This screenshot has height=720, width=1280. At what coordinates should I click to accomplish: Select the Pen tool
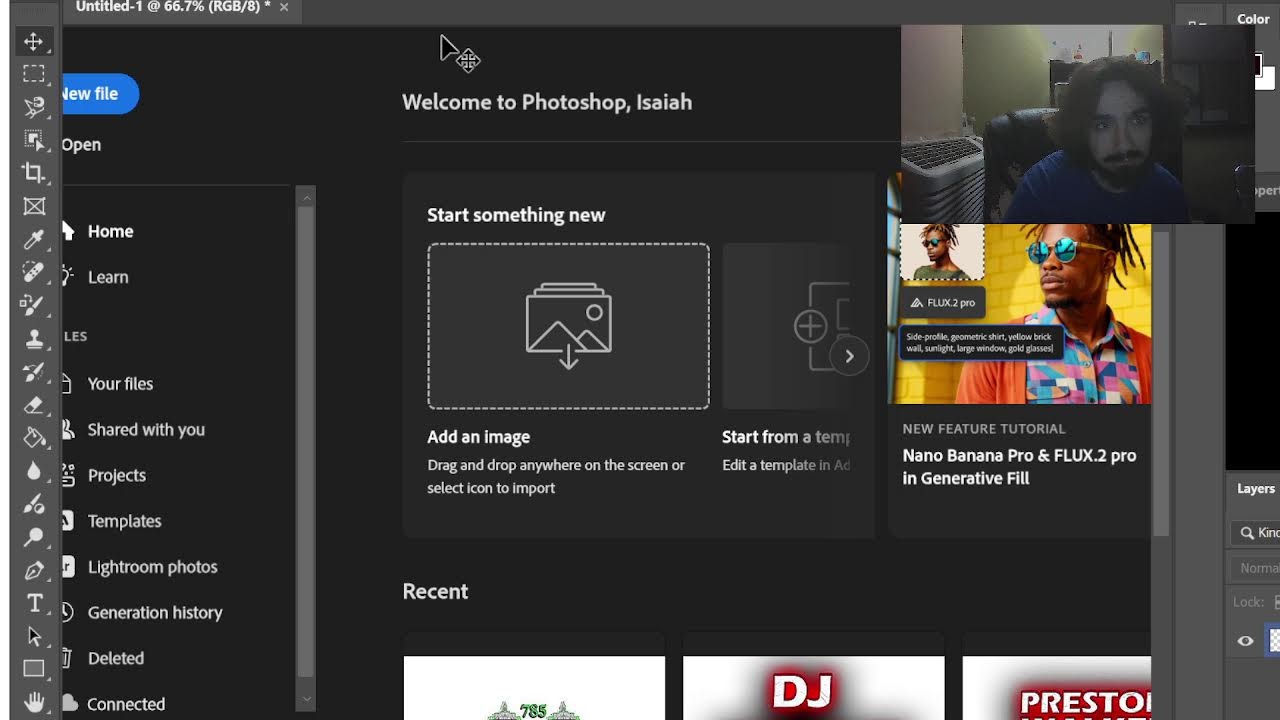click(34, 570)
